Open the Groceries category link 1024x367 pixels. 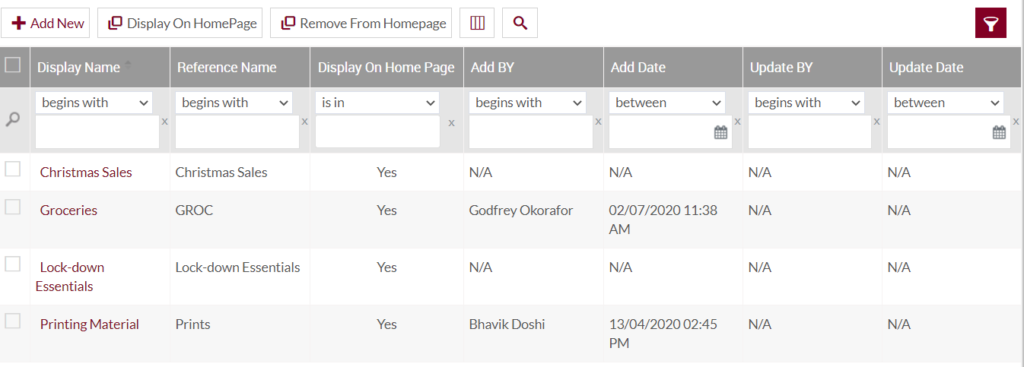pos(69,210)
